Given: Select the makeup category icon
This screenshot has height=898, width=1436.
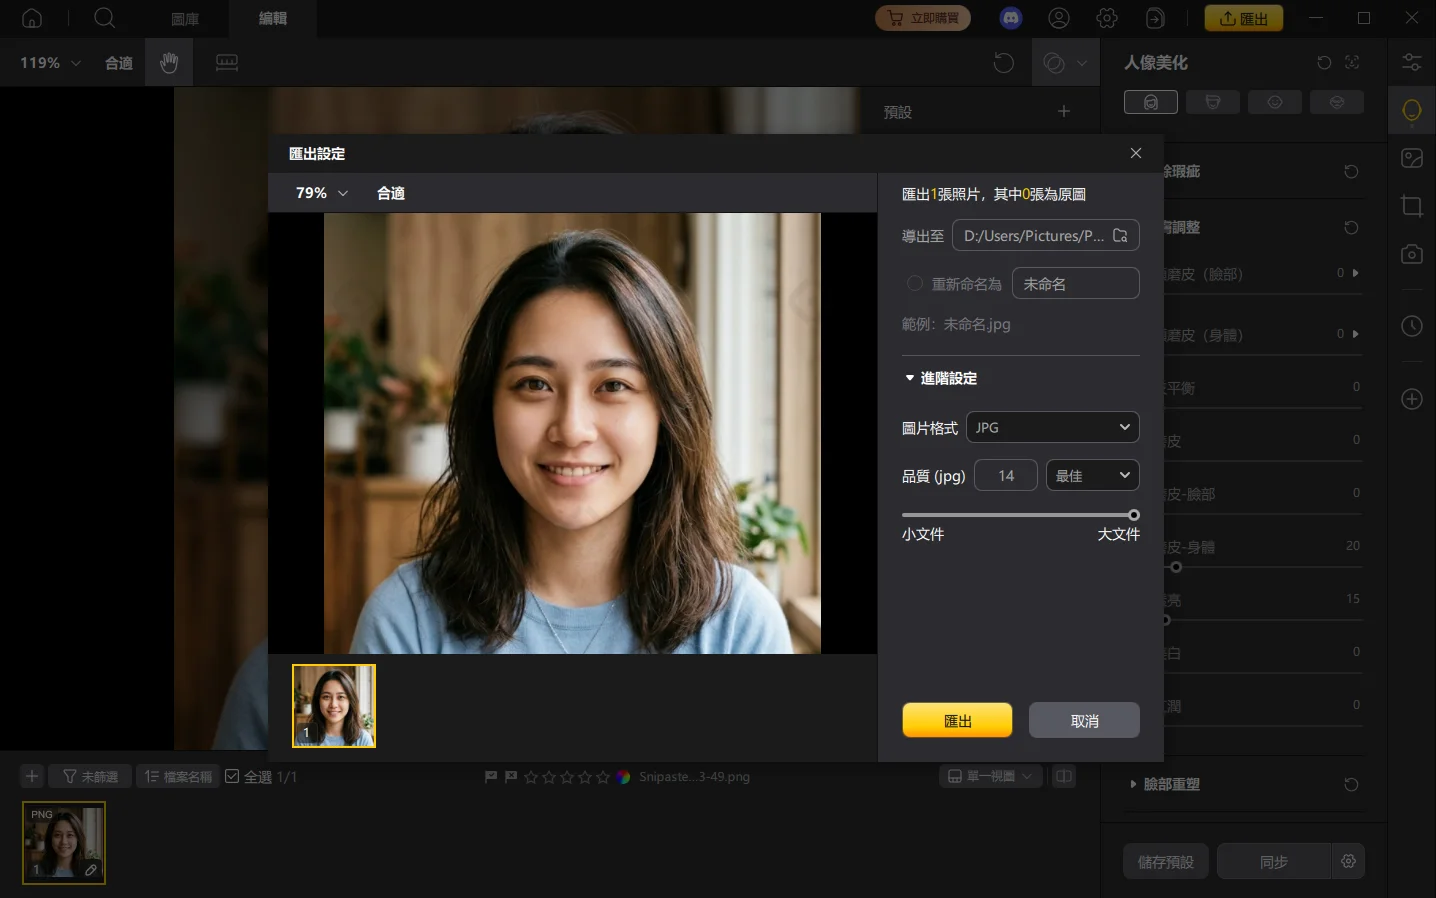Looking at the screenshot, I should pos(1337,101).
